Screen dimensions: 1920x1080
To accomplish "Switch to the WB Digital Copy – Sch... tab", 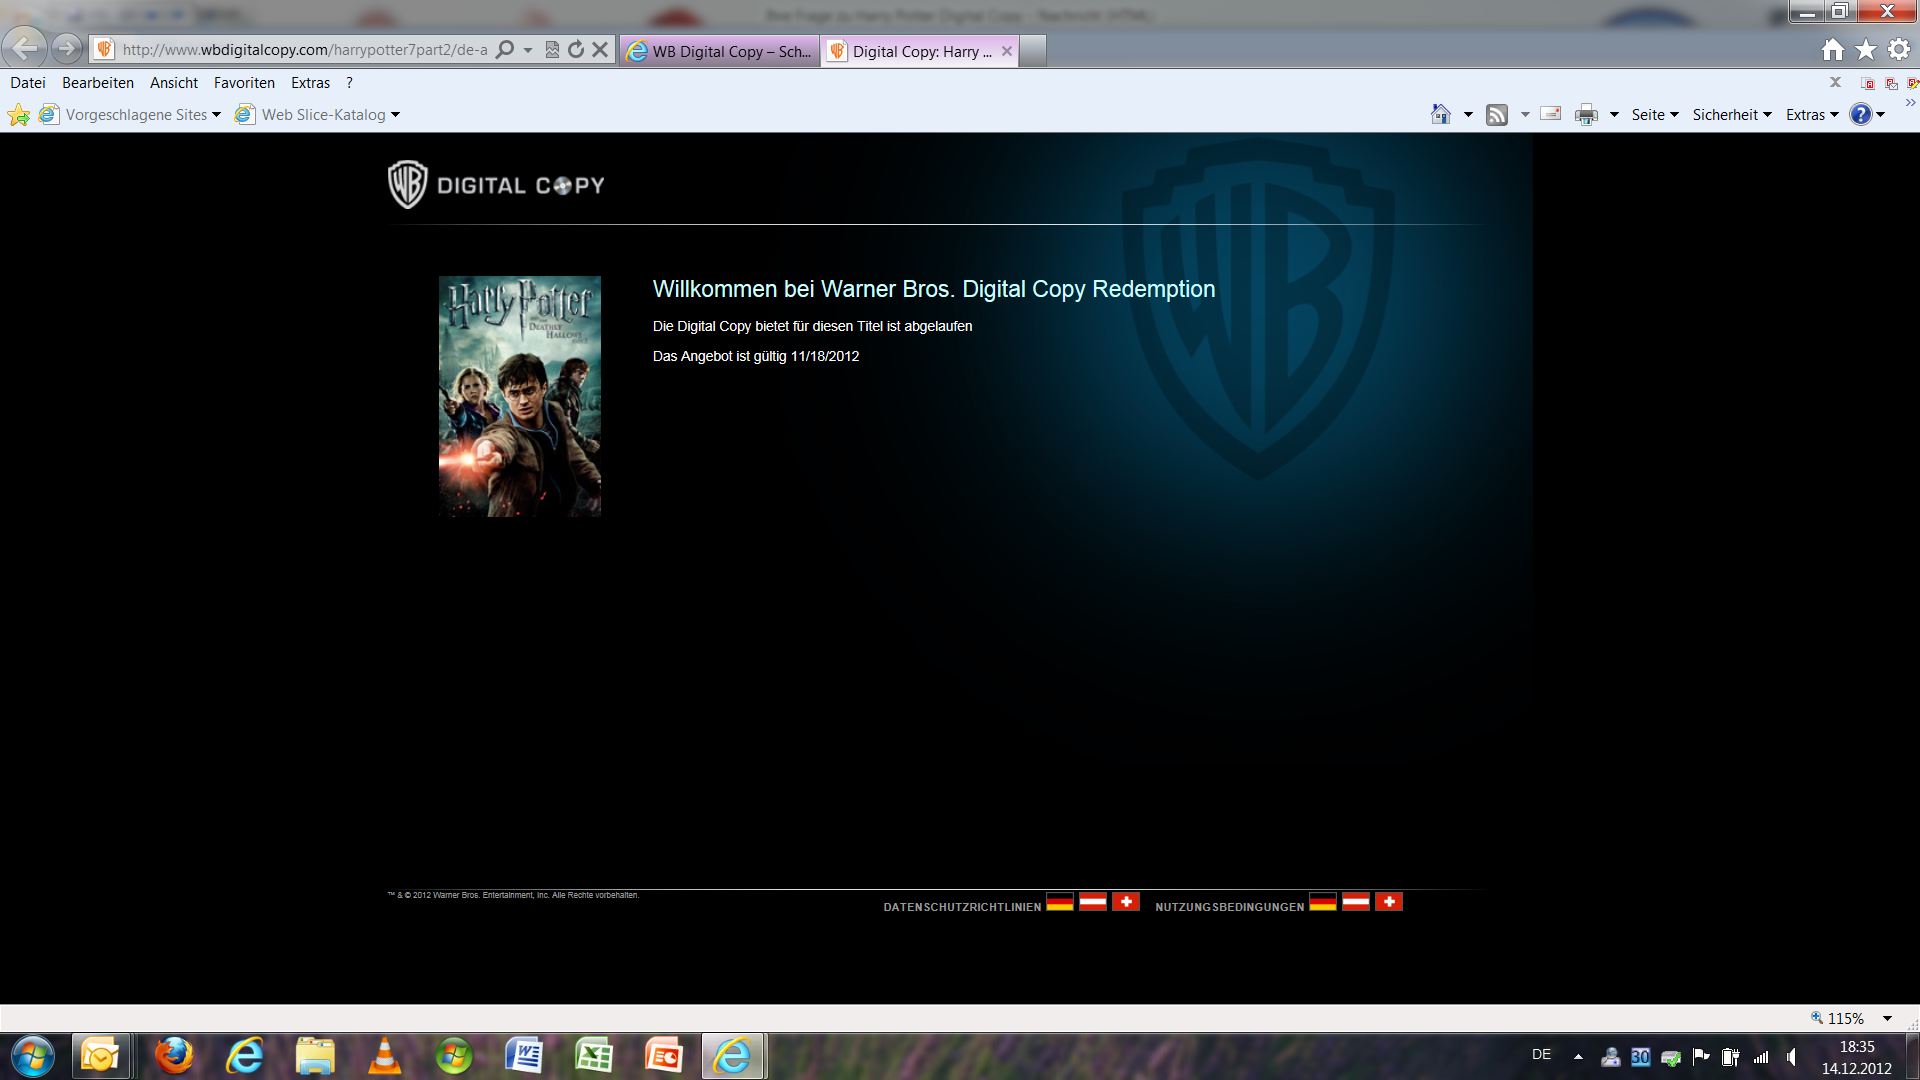I will (720, 52).
